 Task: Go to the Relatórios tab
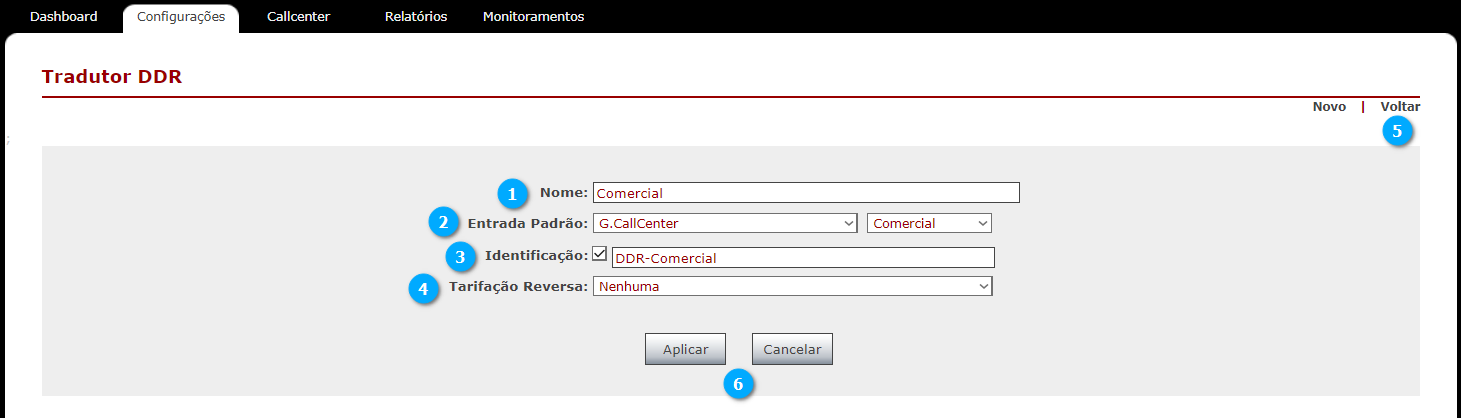[416, 17]
